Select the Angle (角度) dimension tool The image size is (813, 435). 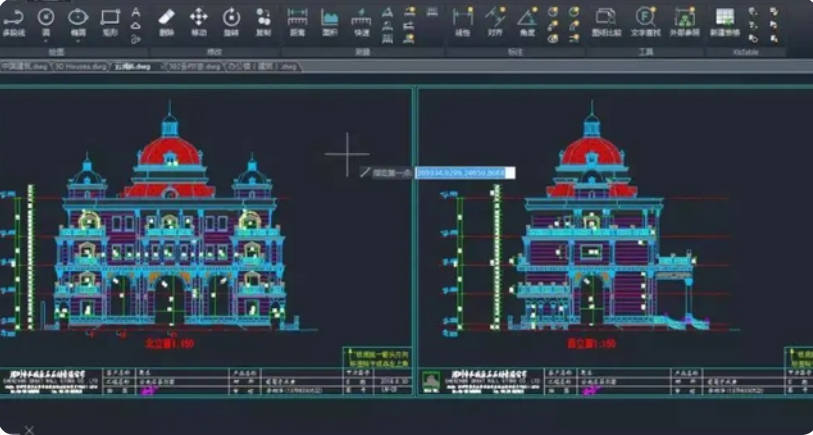(526, 20)
